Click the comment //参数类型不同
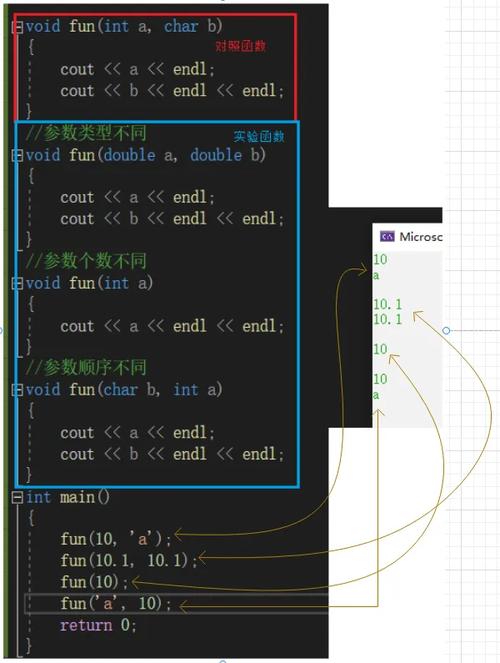The height and width of the screenshot is (663, 500). pos(86,134)
